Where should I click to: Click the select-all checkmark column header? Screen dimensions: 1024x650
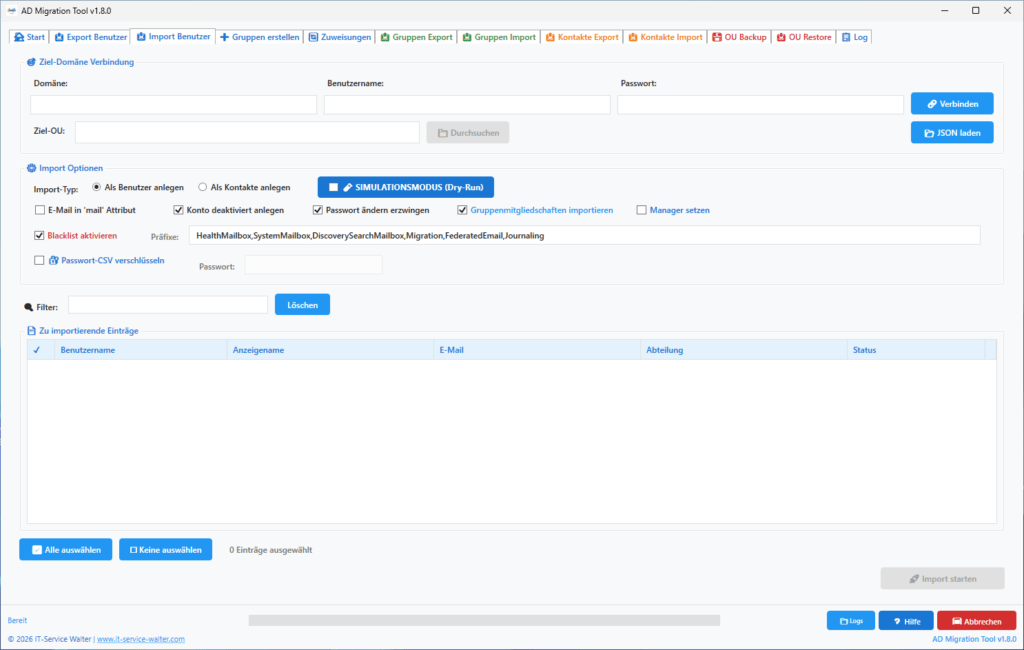pos(37,350)
